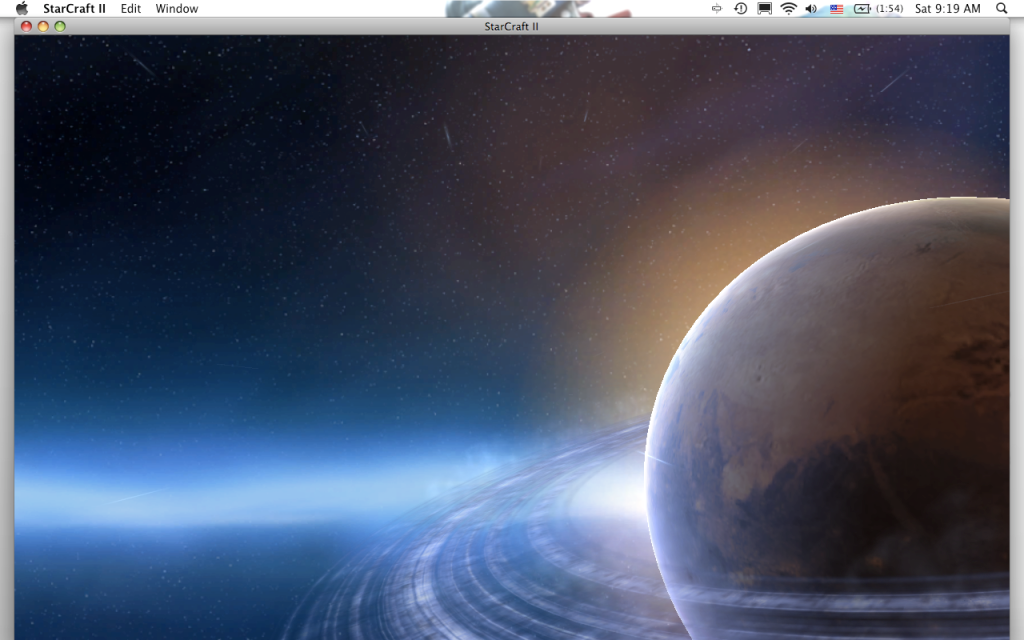This screenshot has height=640, width=1024.
Task: Open the display mirroring menu icon
Action: pyautogui.click(x=764, y=9)
